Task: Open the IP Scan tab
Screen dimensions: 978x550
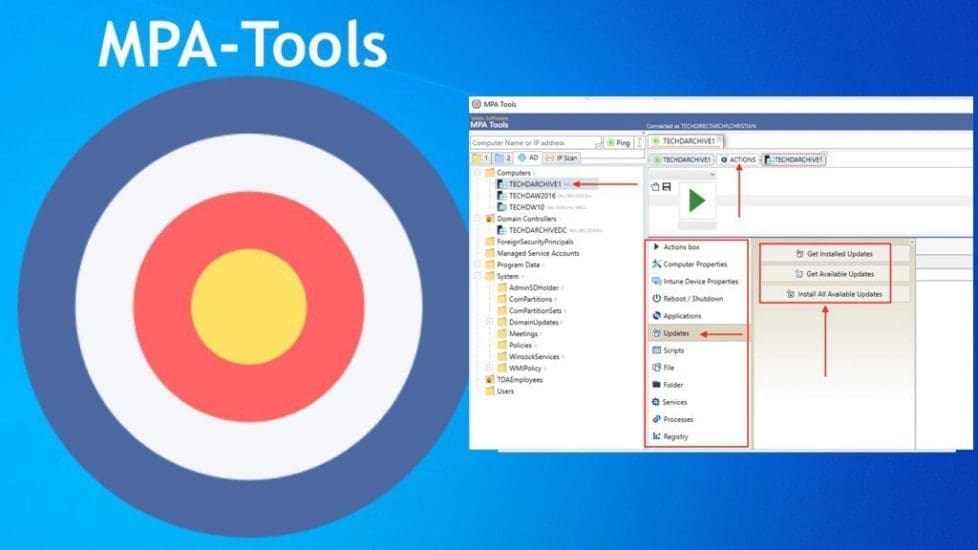Action: (x=561, y=158)
